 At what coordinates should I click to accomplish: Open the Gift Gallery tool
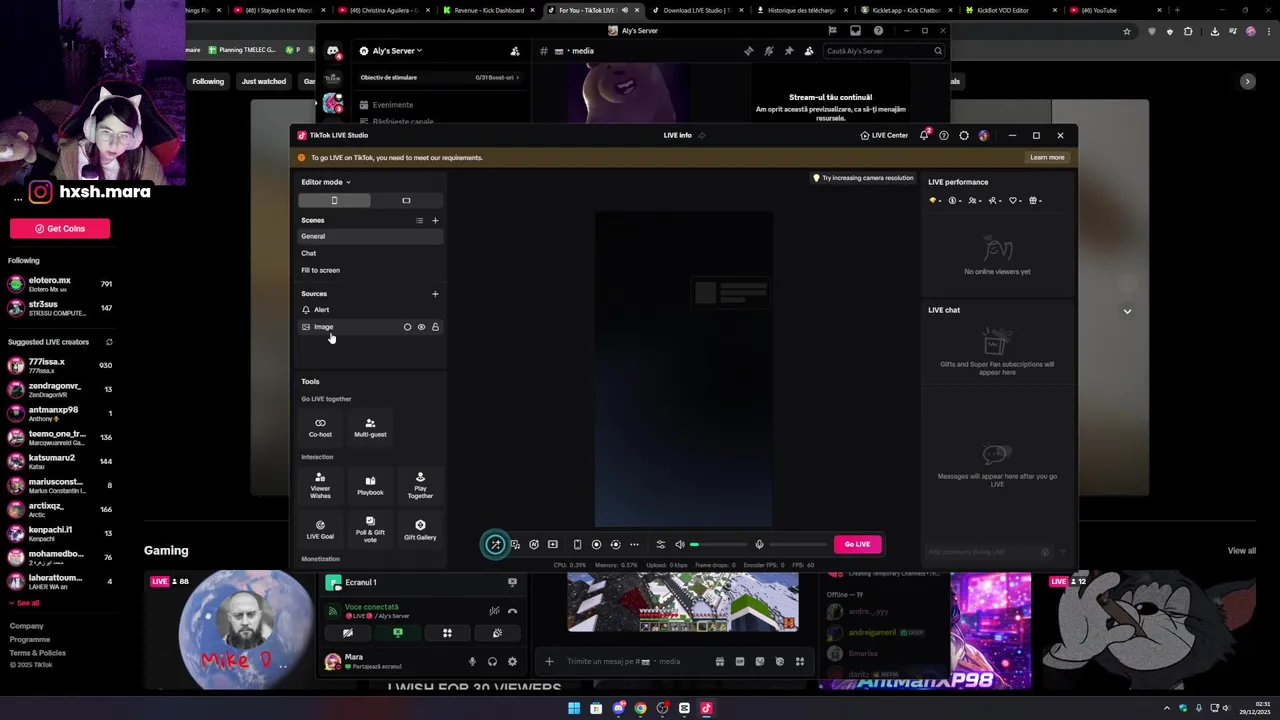coord(420,529)
